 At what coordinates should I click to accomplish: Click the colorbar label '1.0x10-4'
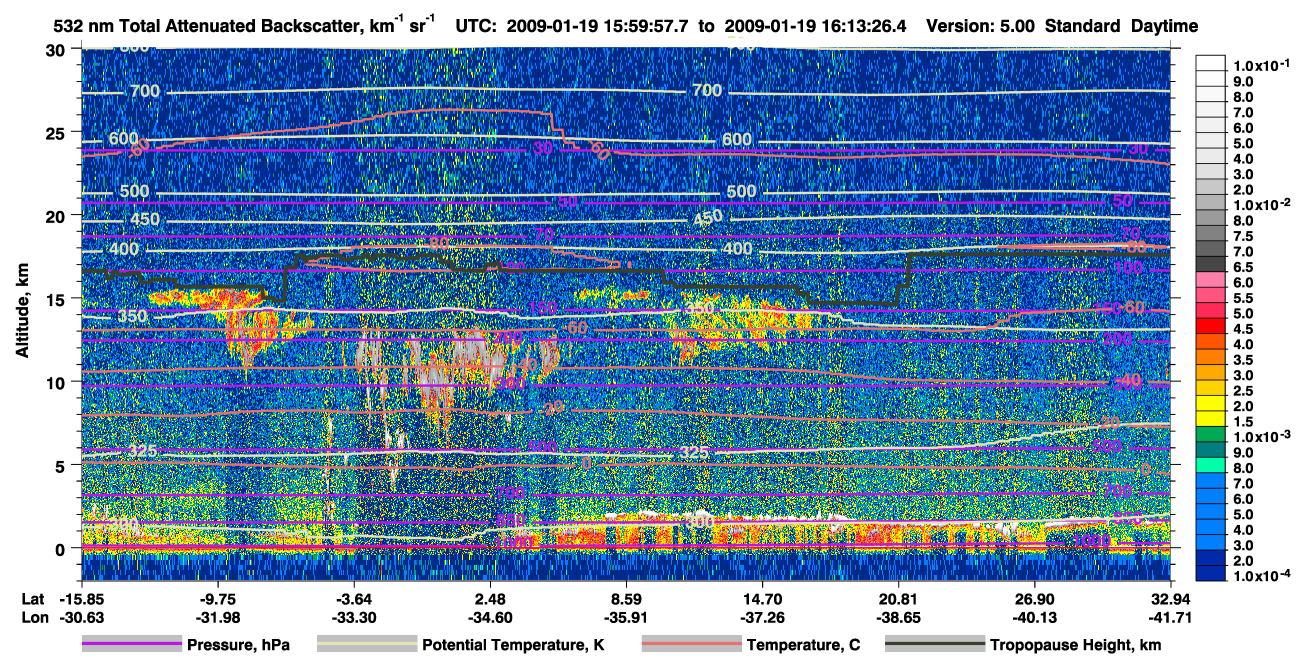[x=1263, y=576]
